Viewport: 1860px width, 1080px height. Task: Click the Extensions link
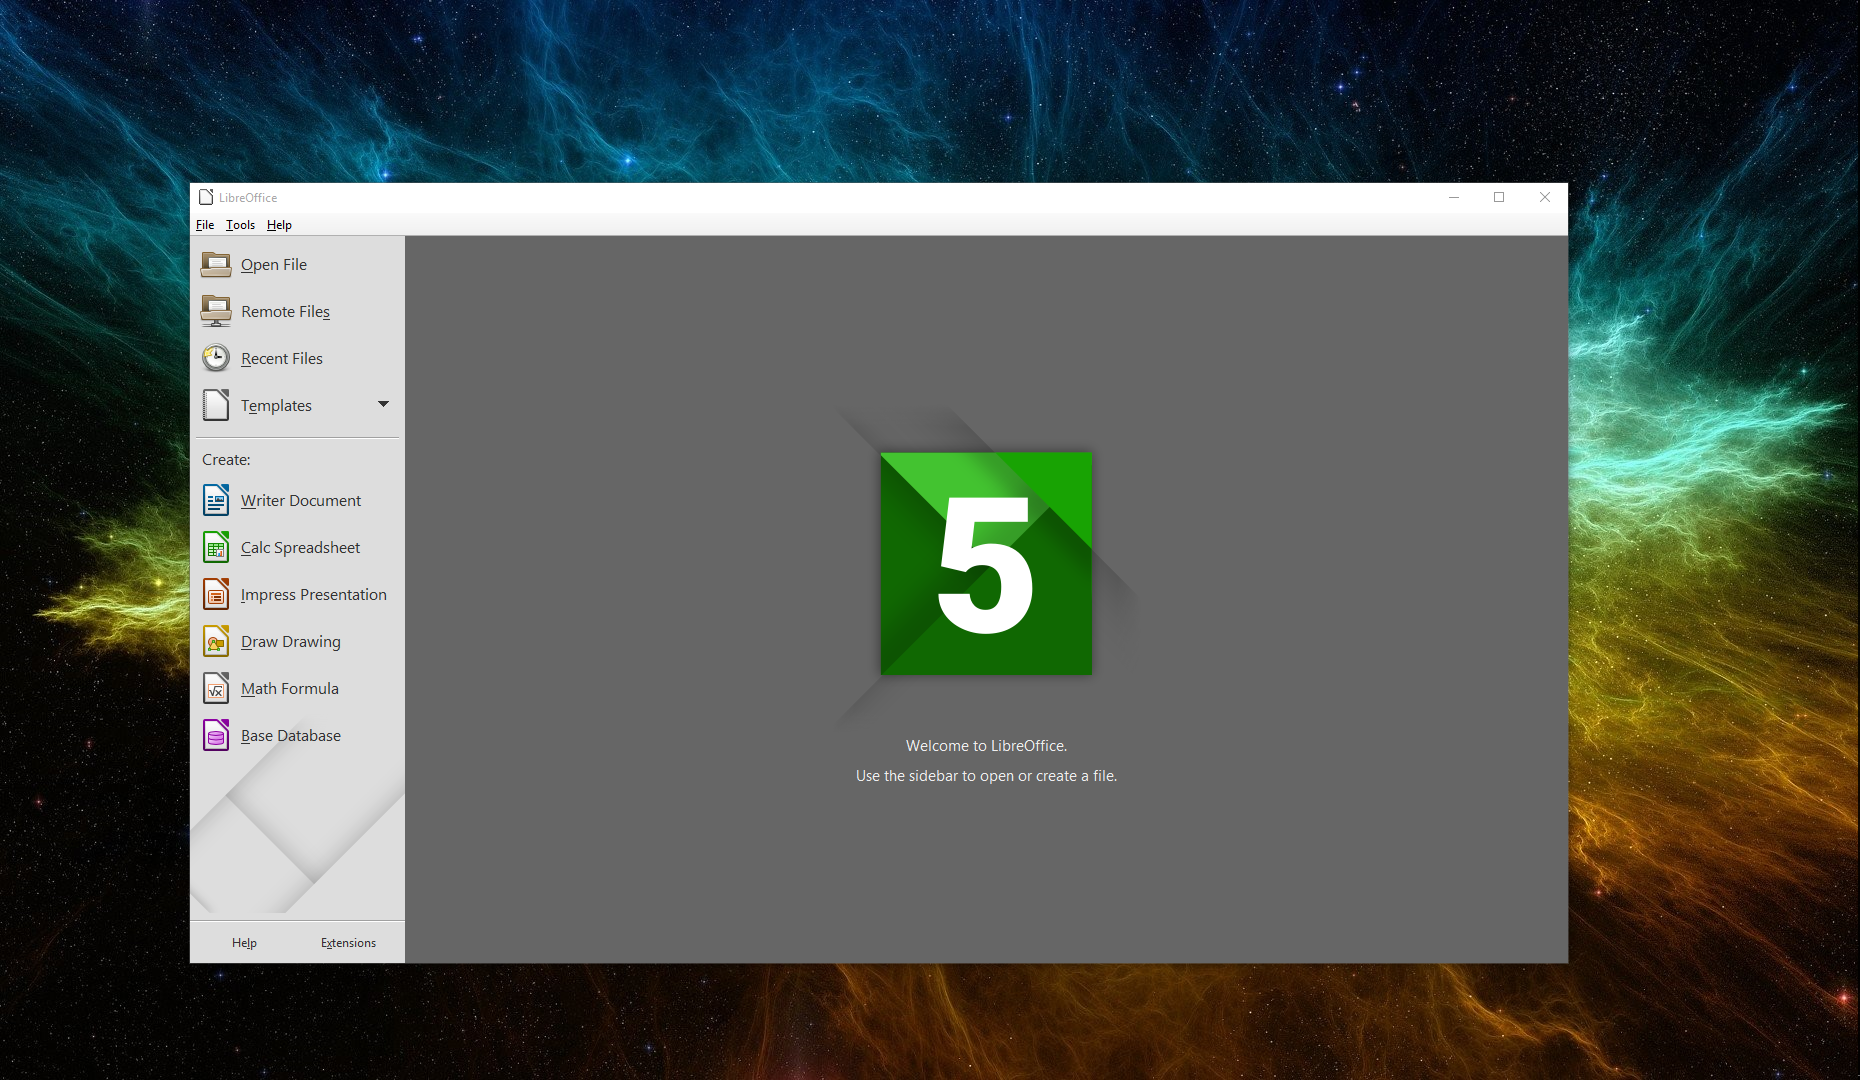coord(348,942)
